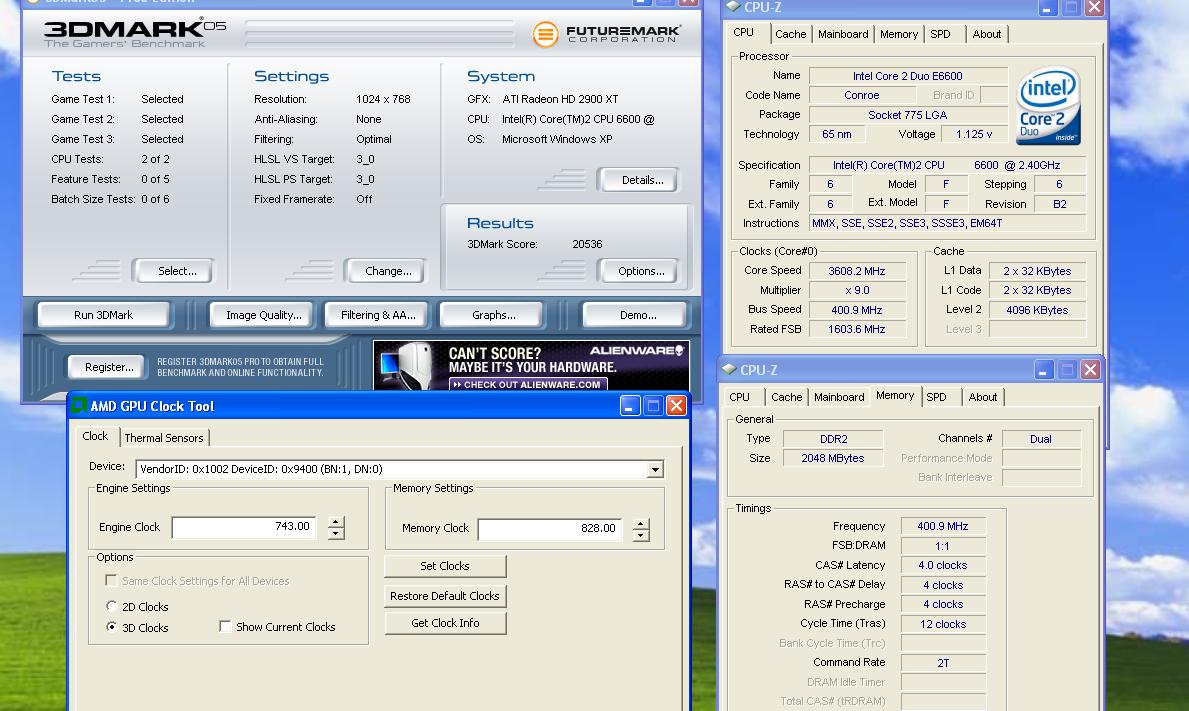1189x711 pixels.
Task: Open Filtering & AA settings
Action: [x=378, y=315]
